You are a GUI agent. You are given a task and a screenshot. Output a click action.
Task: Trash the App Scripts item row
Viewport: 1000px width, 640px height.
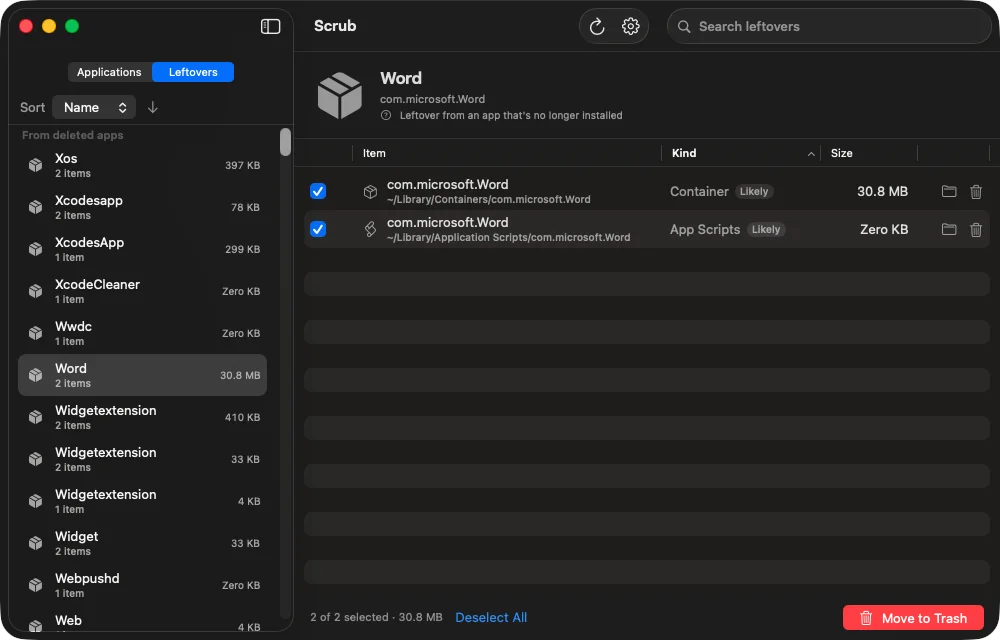pyautogui.click(x=976, y=229)
